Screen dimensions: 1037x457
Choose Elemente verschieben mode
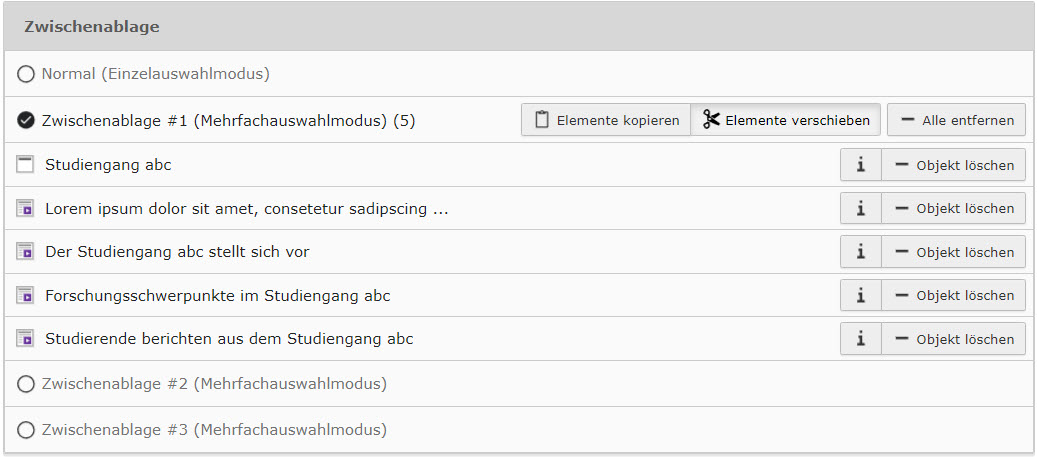(786, 120)
